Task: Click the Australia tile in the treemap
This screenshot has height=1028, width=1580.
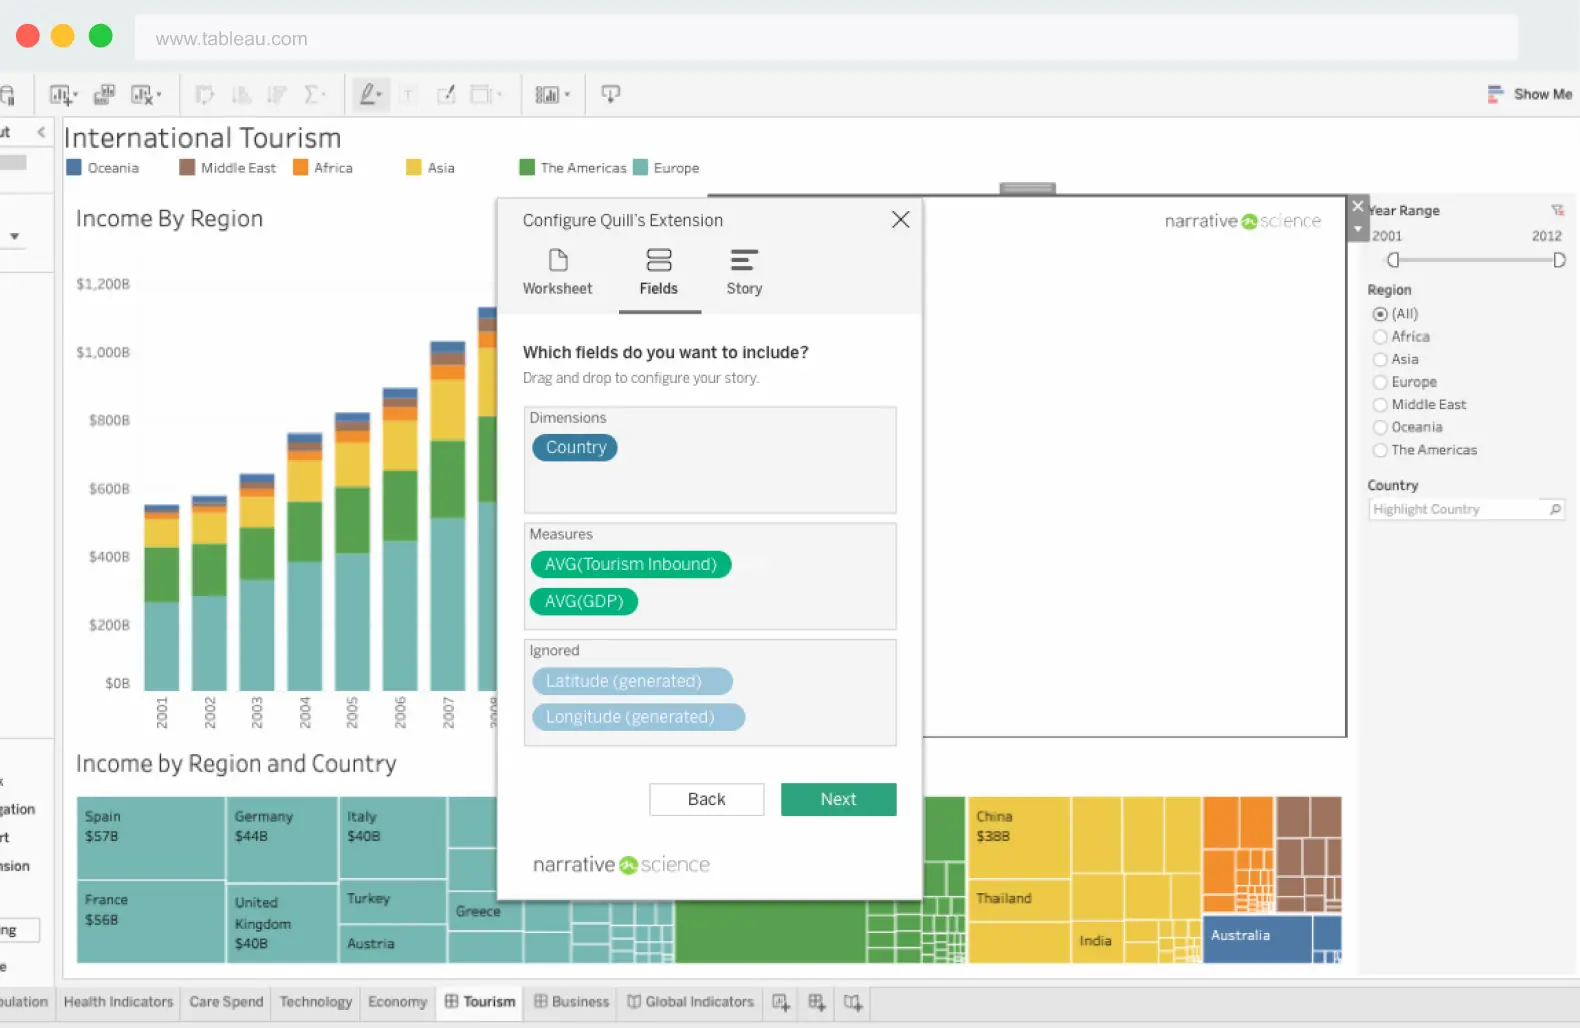Action: pyautogui.click(x=1256, y=938)
